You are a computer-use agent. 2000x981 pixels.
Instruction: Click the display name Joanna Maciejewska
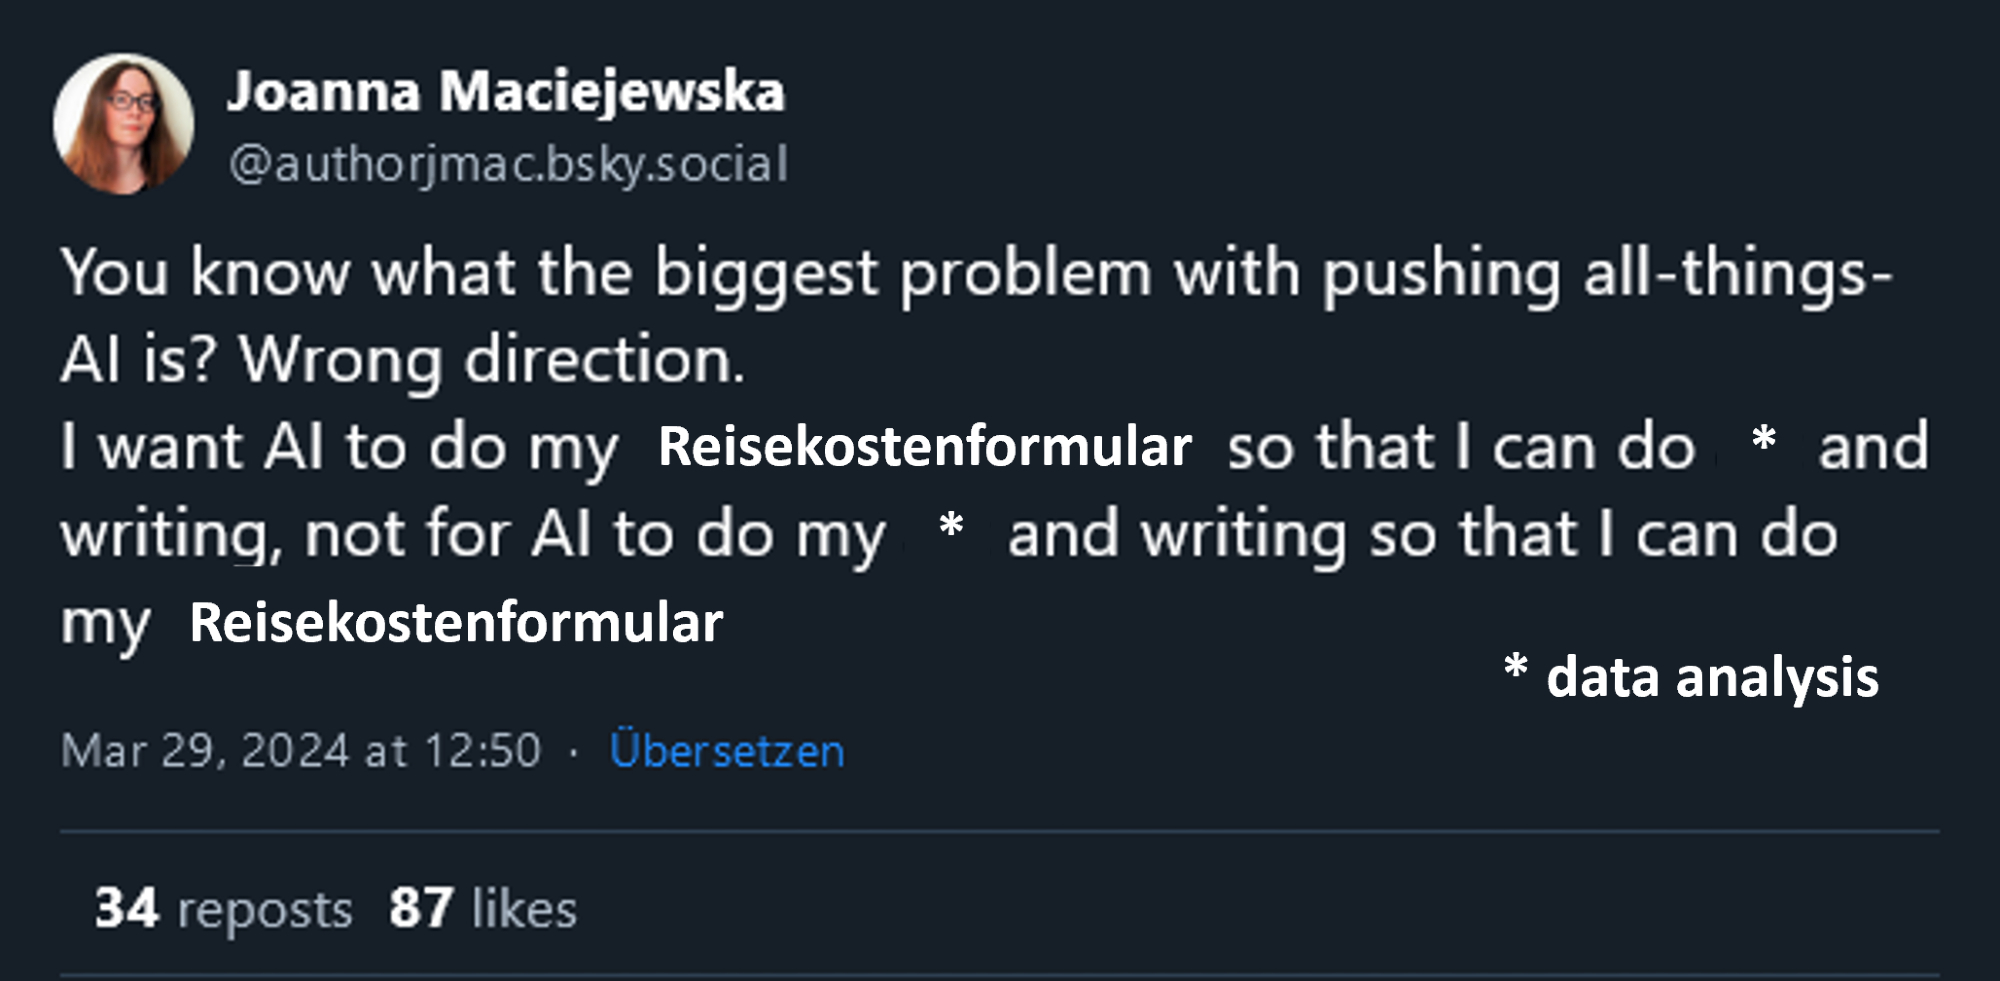coord(505,92)
